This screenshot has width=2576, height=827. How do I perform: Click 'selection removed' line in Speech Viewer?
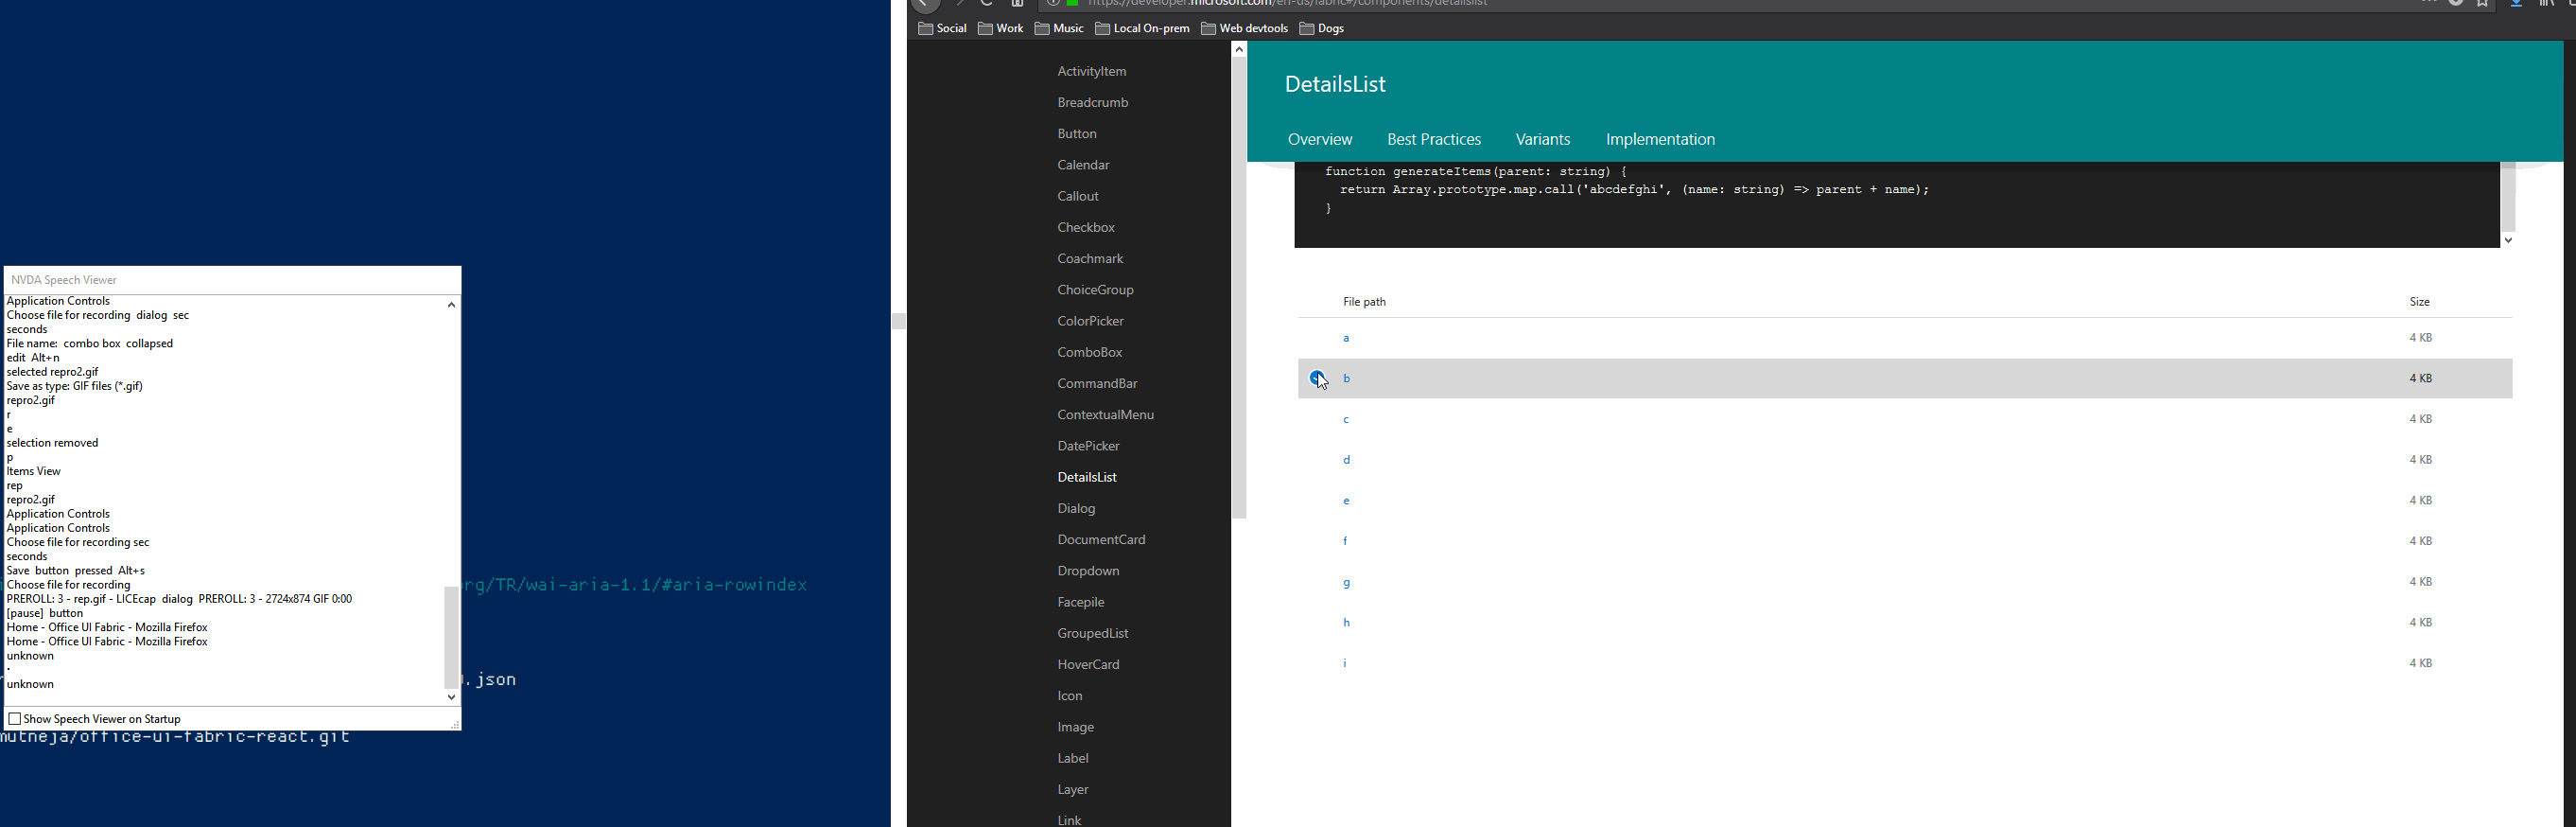click(53, 443)
